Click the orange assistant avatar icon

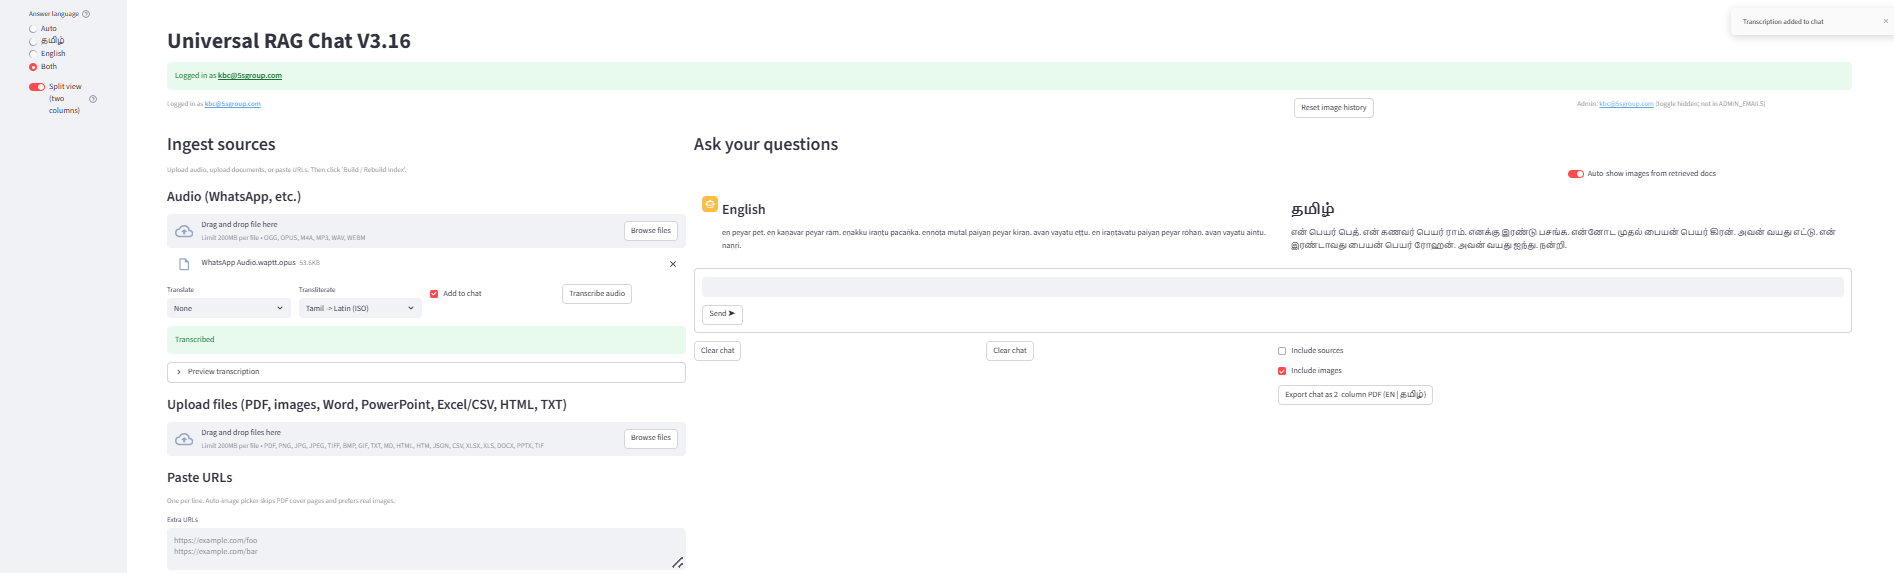pyautogui.click(x=710, y=204)
